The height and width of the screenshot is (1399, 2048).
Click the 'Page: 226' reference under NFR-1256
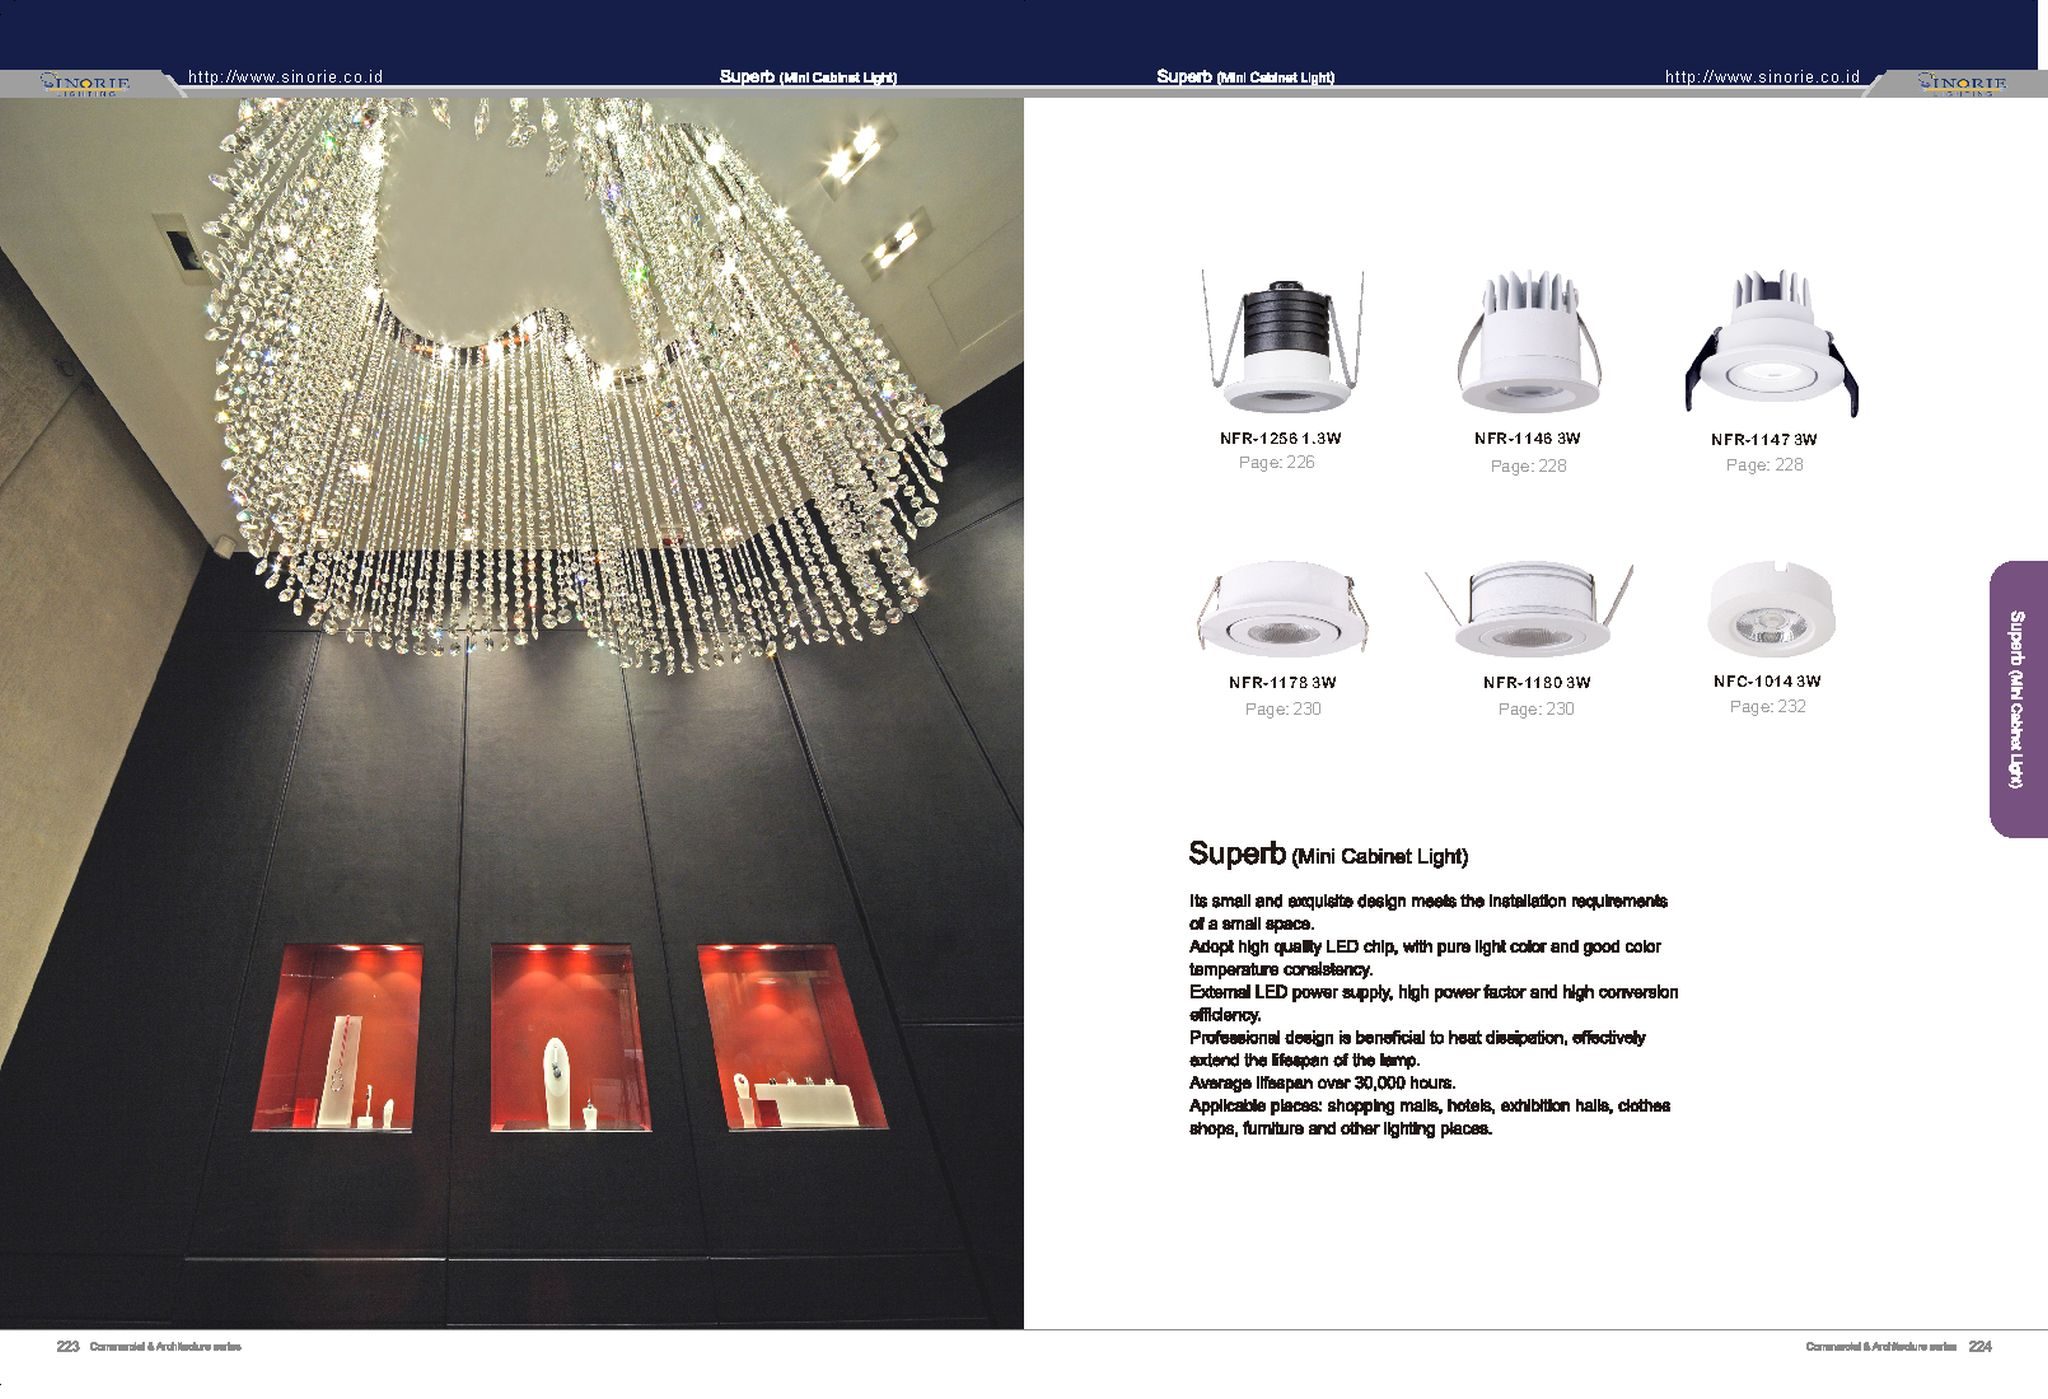(1276, 463)
